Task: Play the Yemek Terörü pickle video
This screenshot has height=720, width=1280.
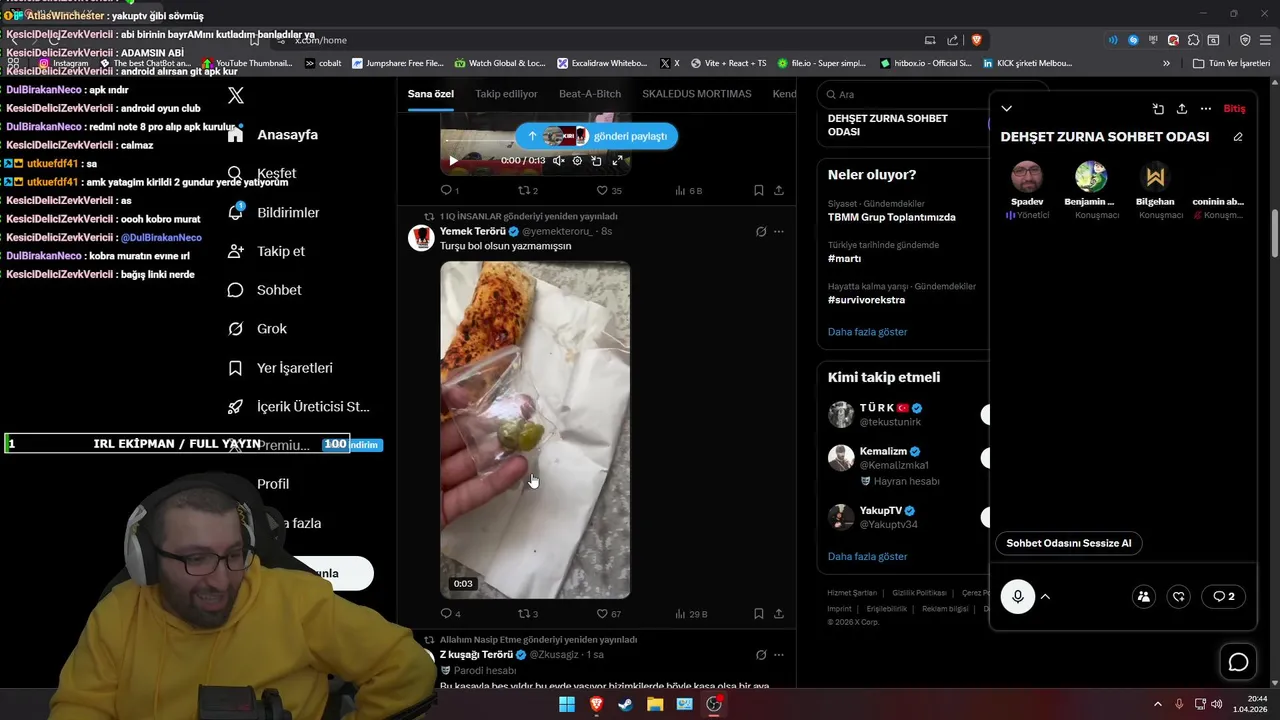Action: coord(535,430)
